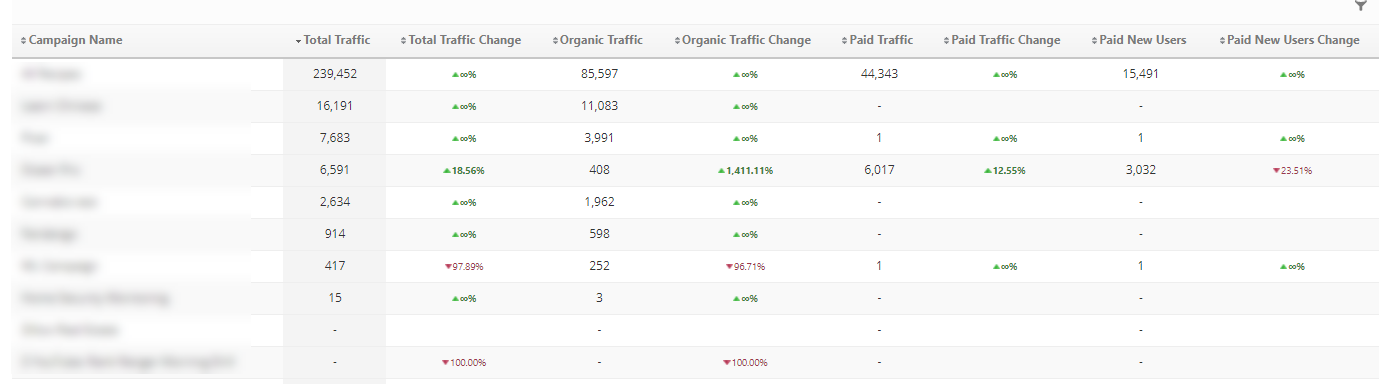Click the 18.56% total traffic change value
Viewport: 1400px width, 384px height.
pos(463,170)
